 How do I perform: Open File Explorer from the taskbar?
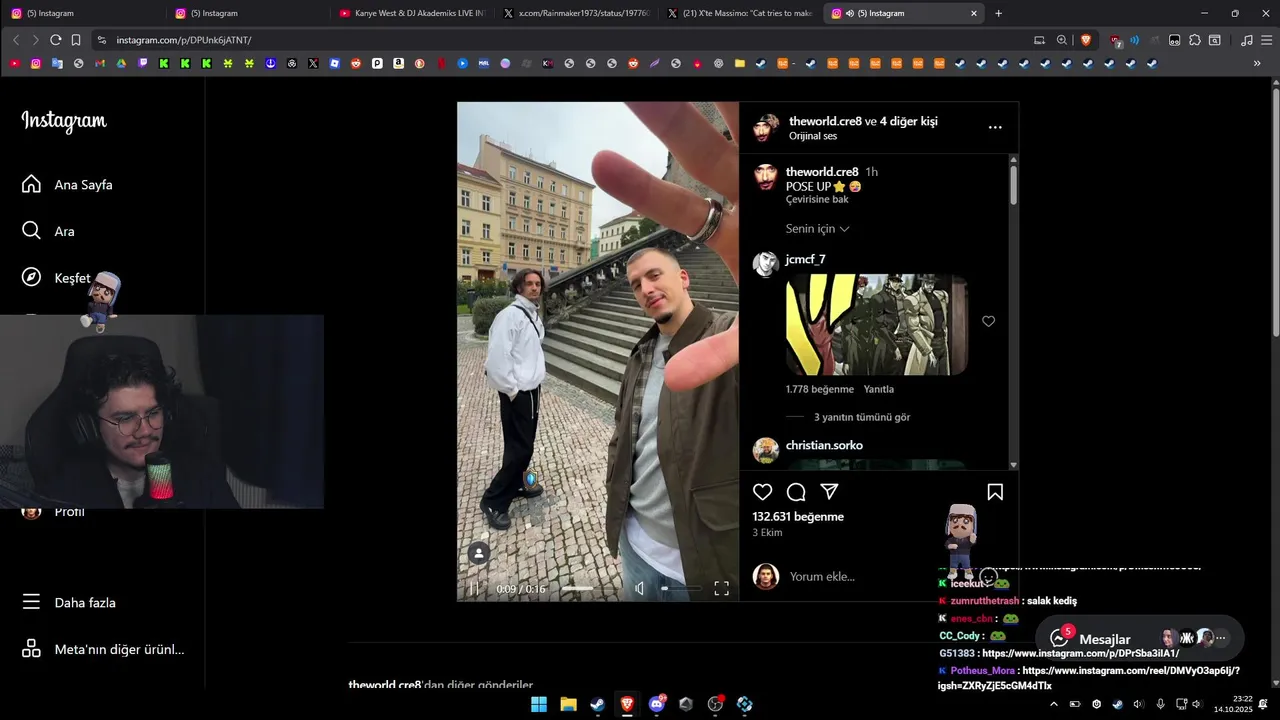point(568,704)
